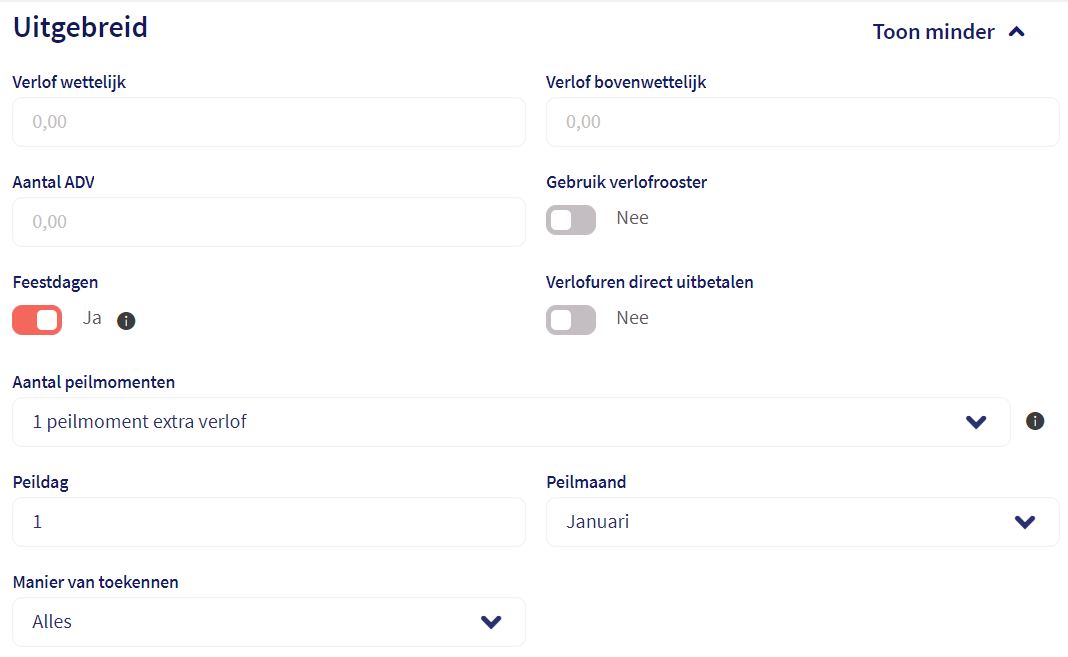Turn on Verlofuren direct uitbetalen switch
The height and width of the screenshot is (657, 1068).
(x=571, y=320)
